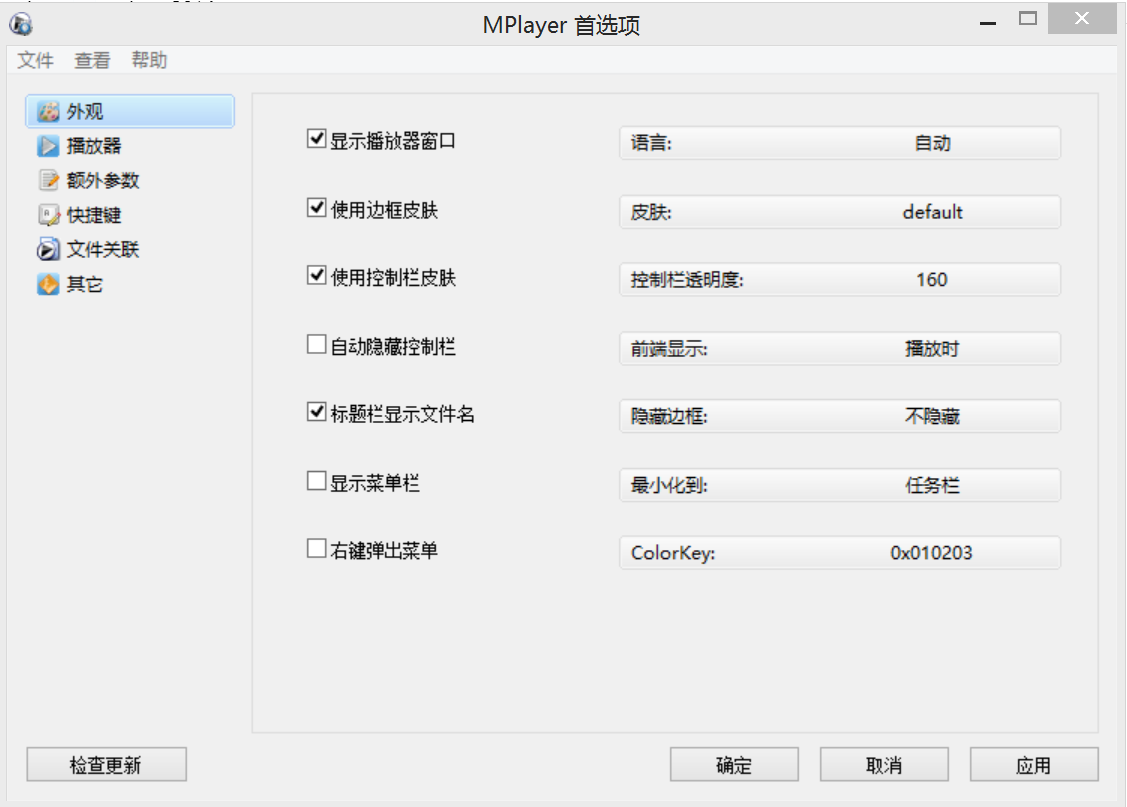
Task: Enable 自动隐藏控制栏
Action: point(316,344)
